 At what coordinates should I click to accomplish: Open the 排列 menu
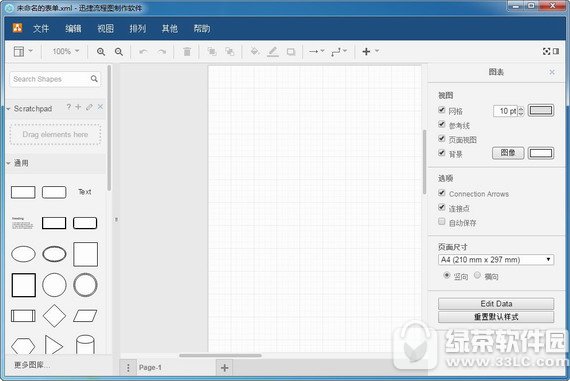pyautogui.click(x=138, y=28)
